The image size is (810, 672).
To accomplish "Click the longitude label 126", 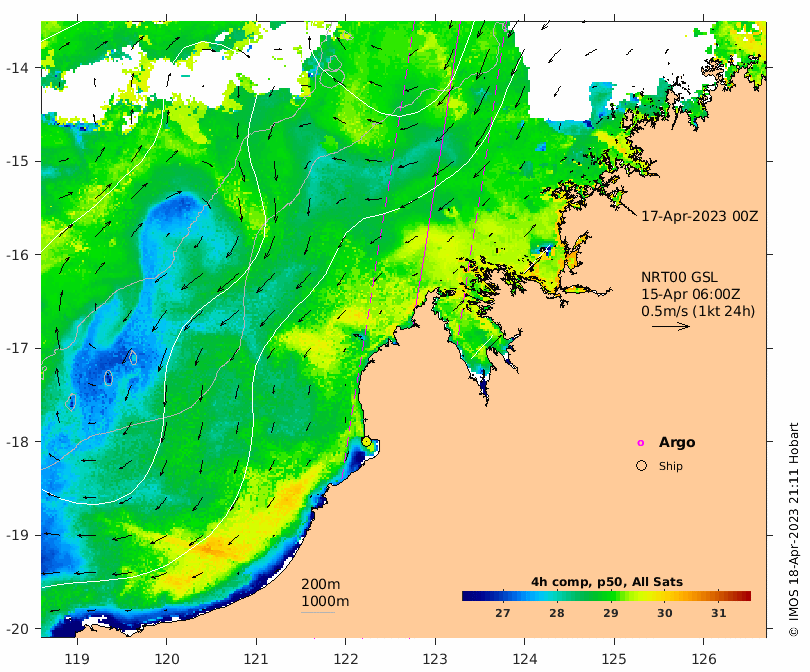I will click(x=704, y=659).
